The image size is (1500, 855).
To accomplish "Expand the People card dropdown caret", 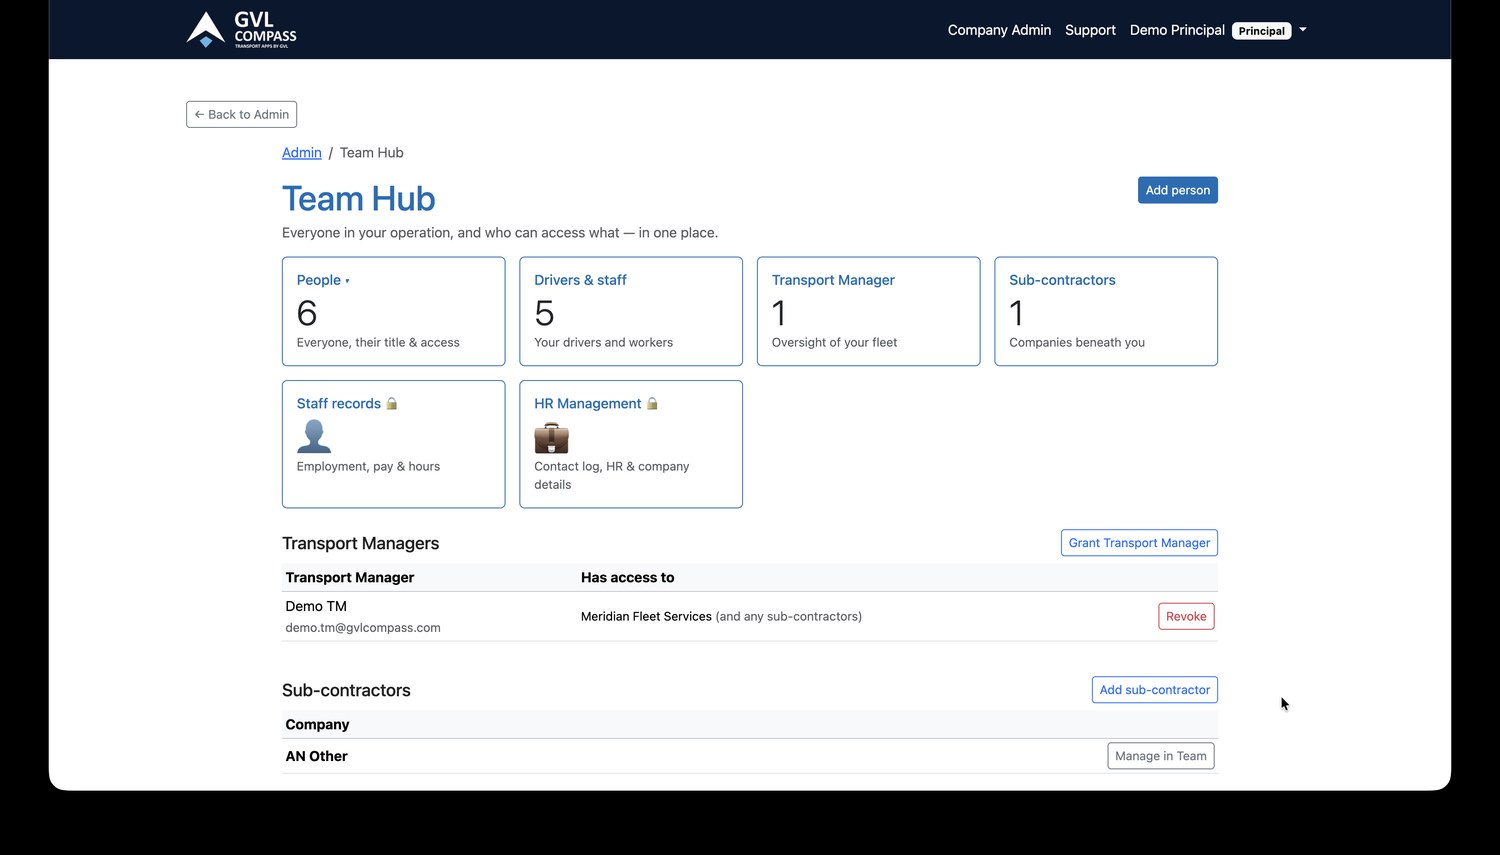I will [347, 281].
